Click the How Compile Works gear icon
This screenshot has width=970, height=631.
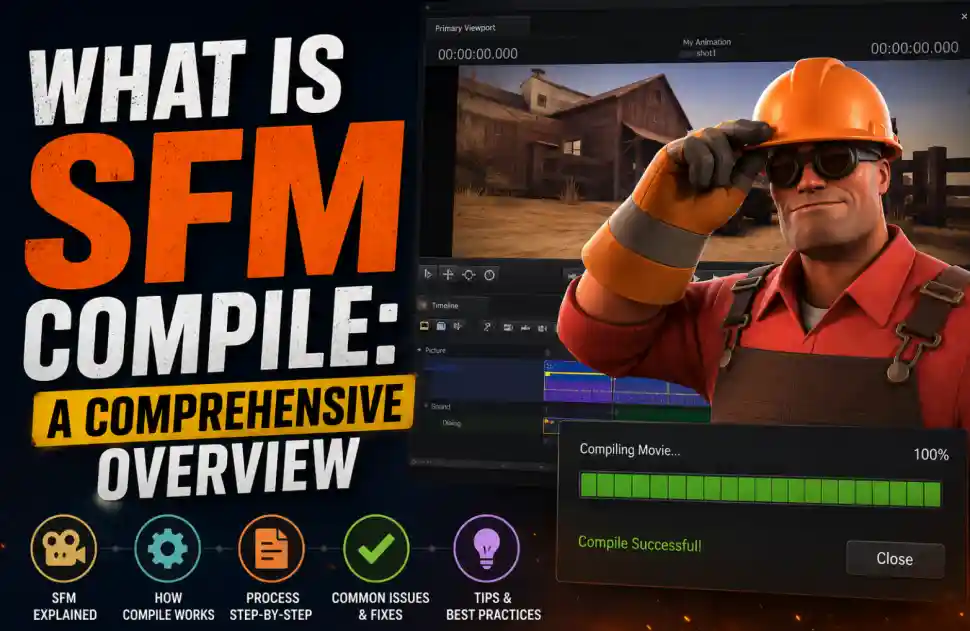pos(168,548)
